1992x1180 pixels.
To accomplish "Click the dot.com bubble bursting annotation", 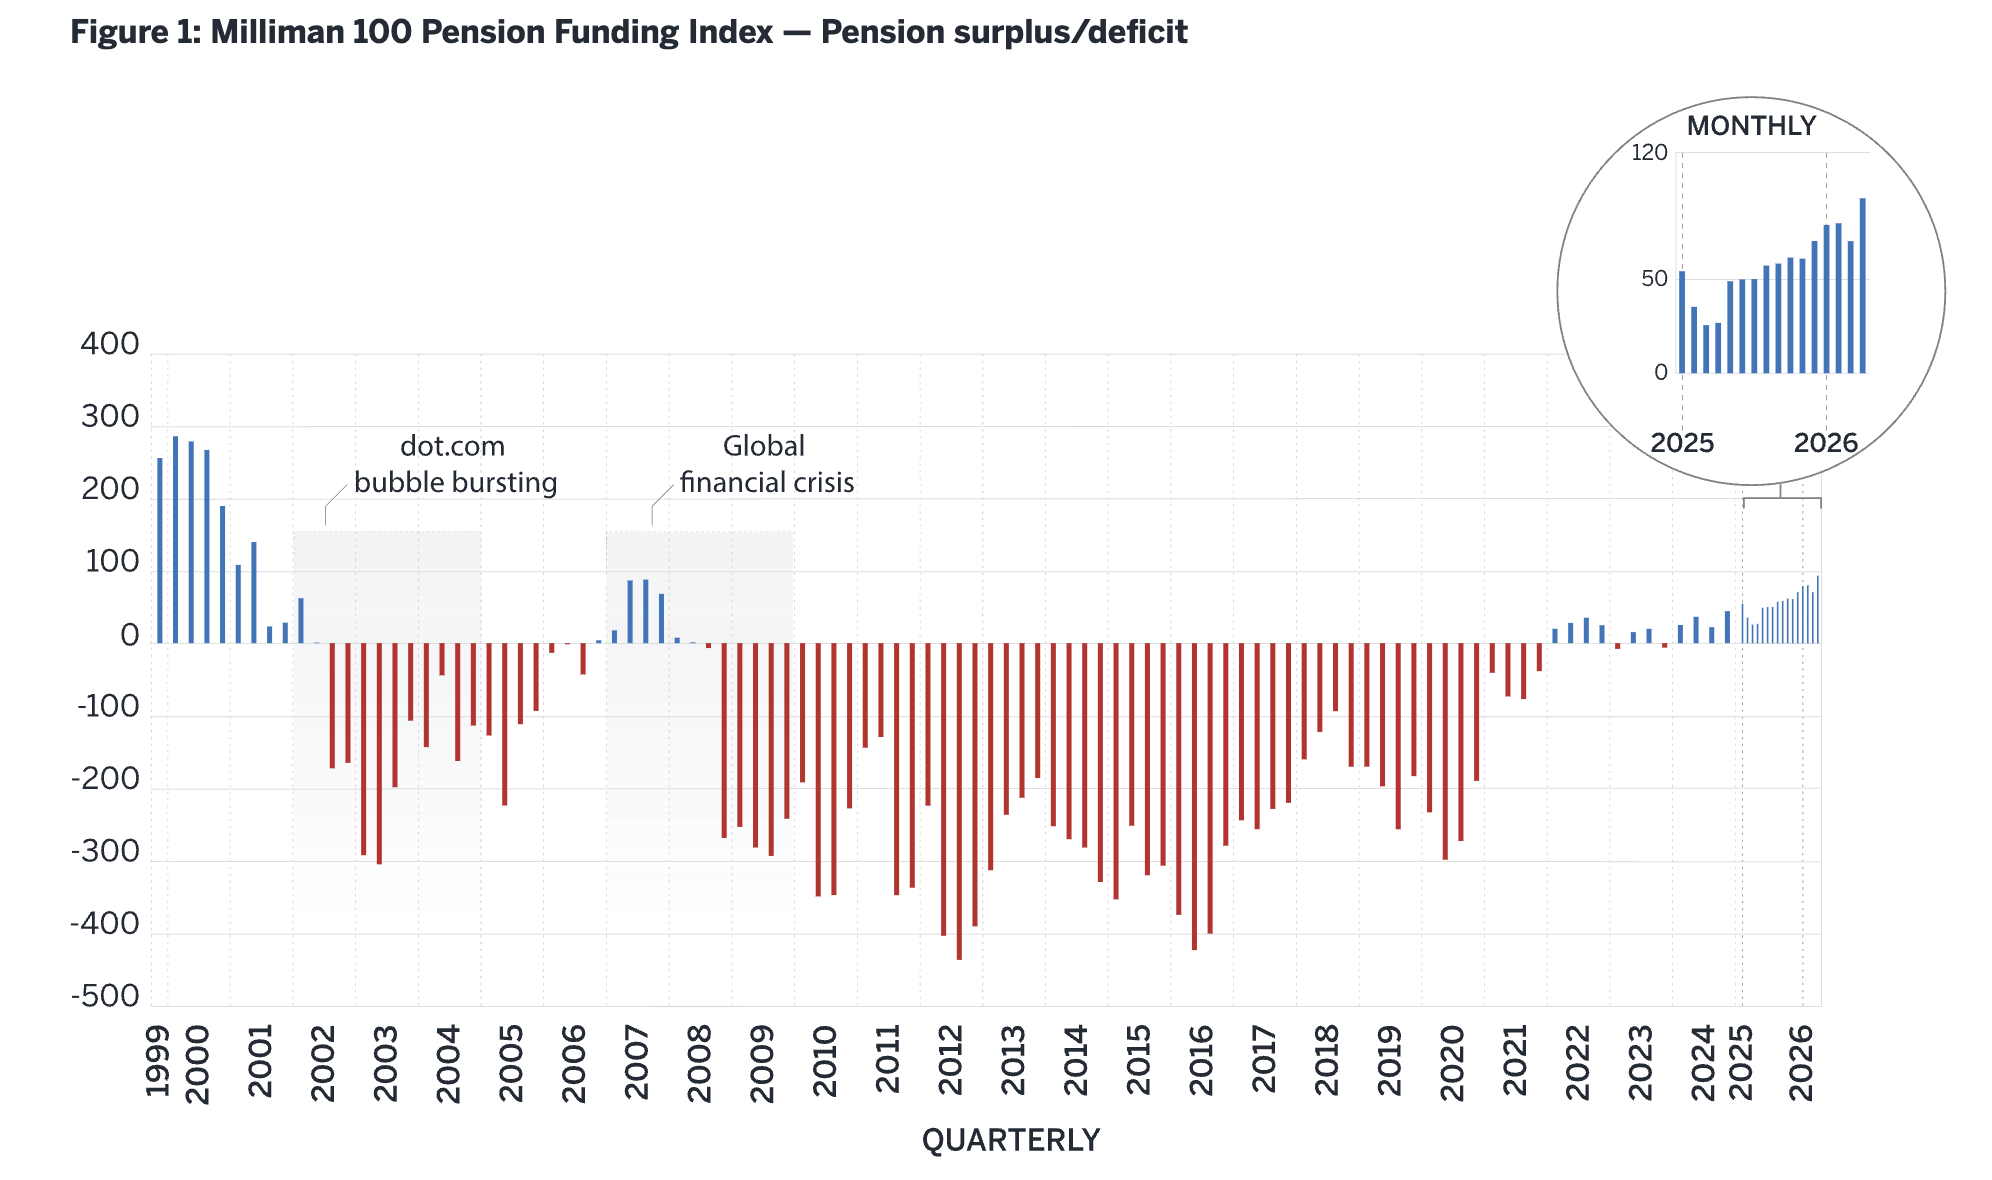I will click(x=455, y=464).
